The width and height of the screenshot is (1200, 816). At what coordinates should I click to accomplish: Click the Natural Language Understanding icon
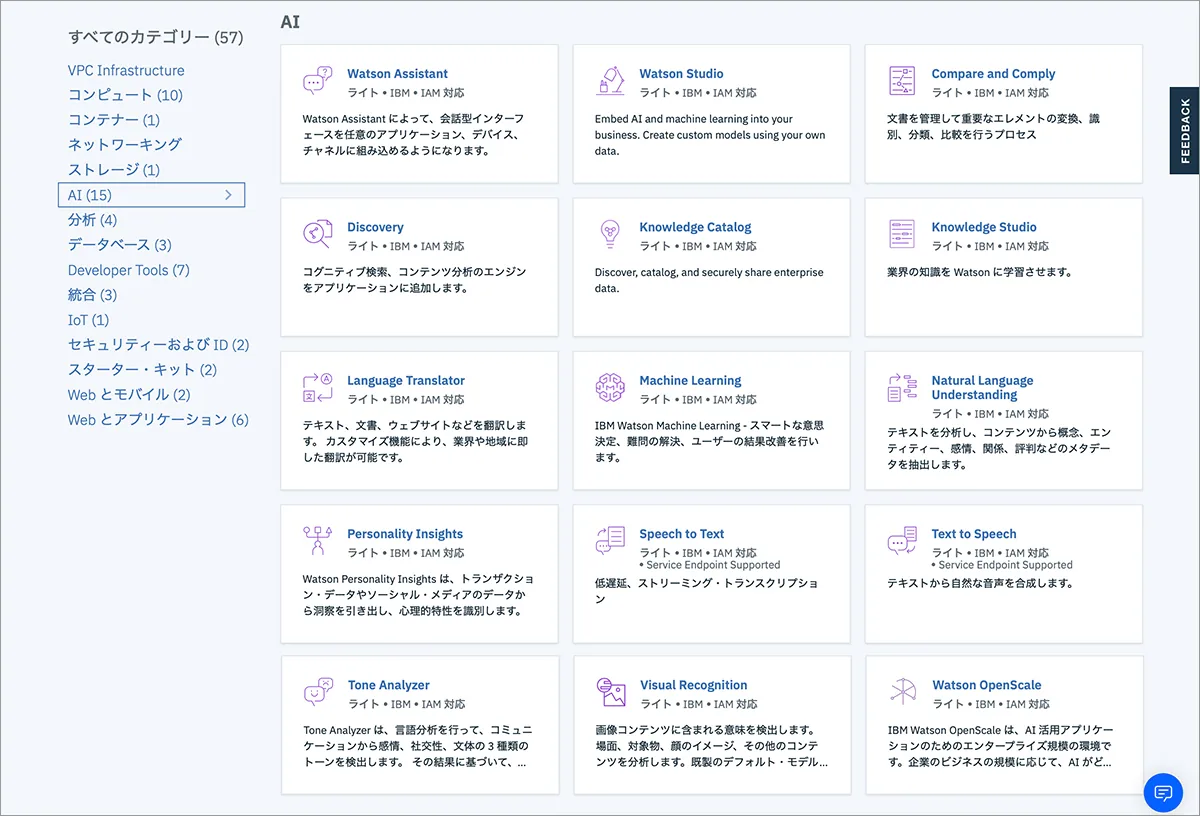pos(902,388)
